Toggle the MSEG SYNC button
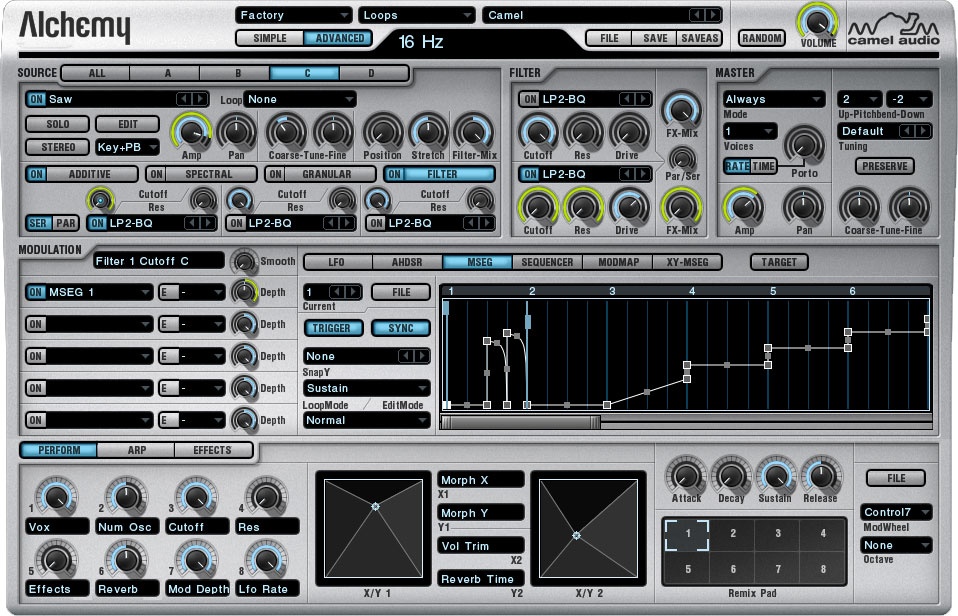 401,328
